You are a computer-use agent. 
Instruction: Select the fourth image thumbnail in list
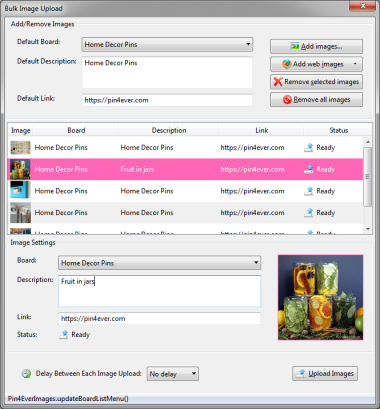point(20,212)
